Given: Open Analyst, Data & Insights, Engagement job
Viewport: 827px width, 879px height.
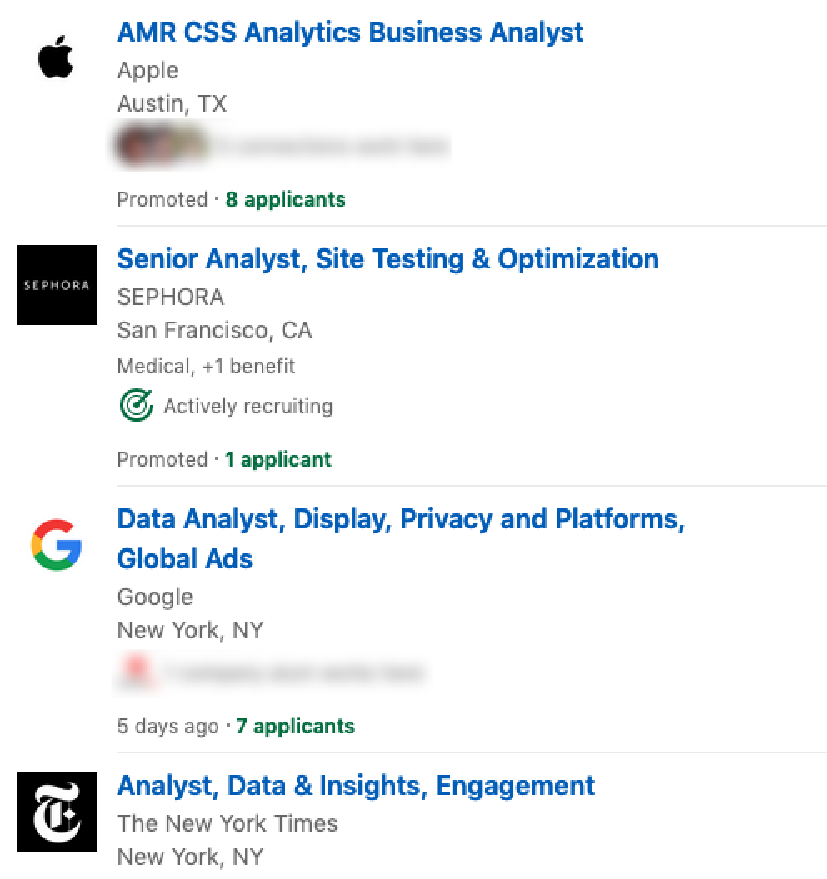Looking at the screenshot, I should pyautogui.click(x=356, y=786).
